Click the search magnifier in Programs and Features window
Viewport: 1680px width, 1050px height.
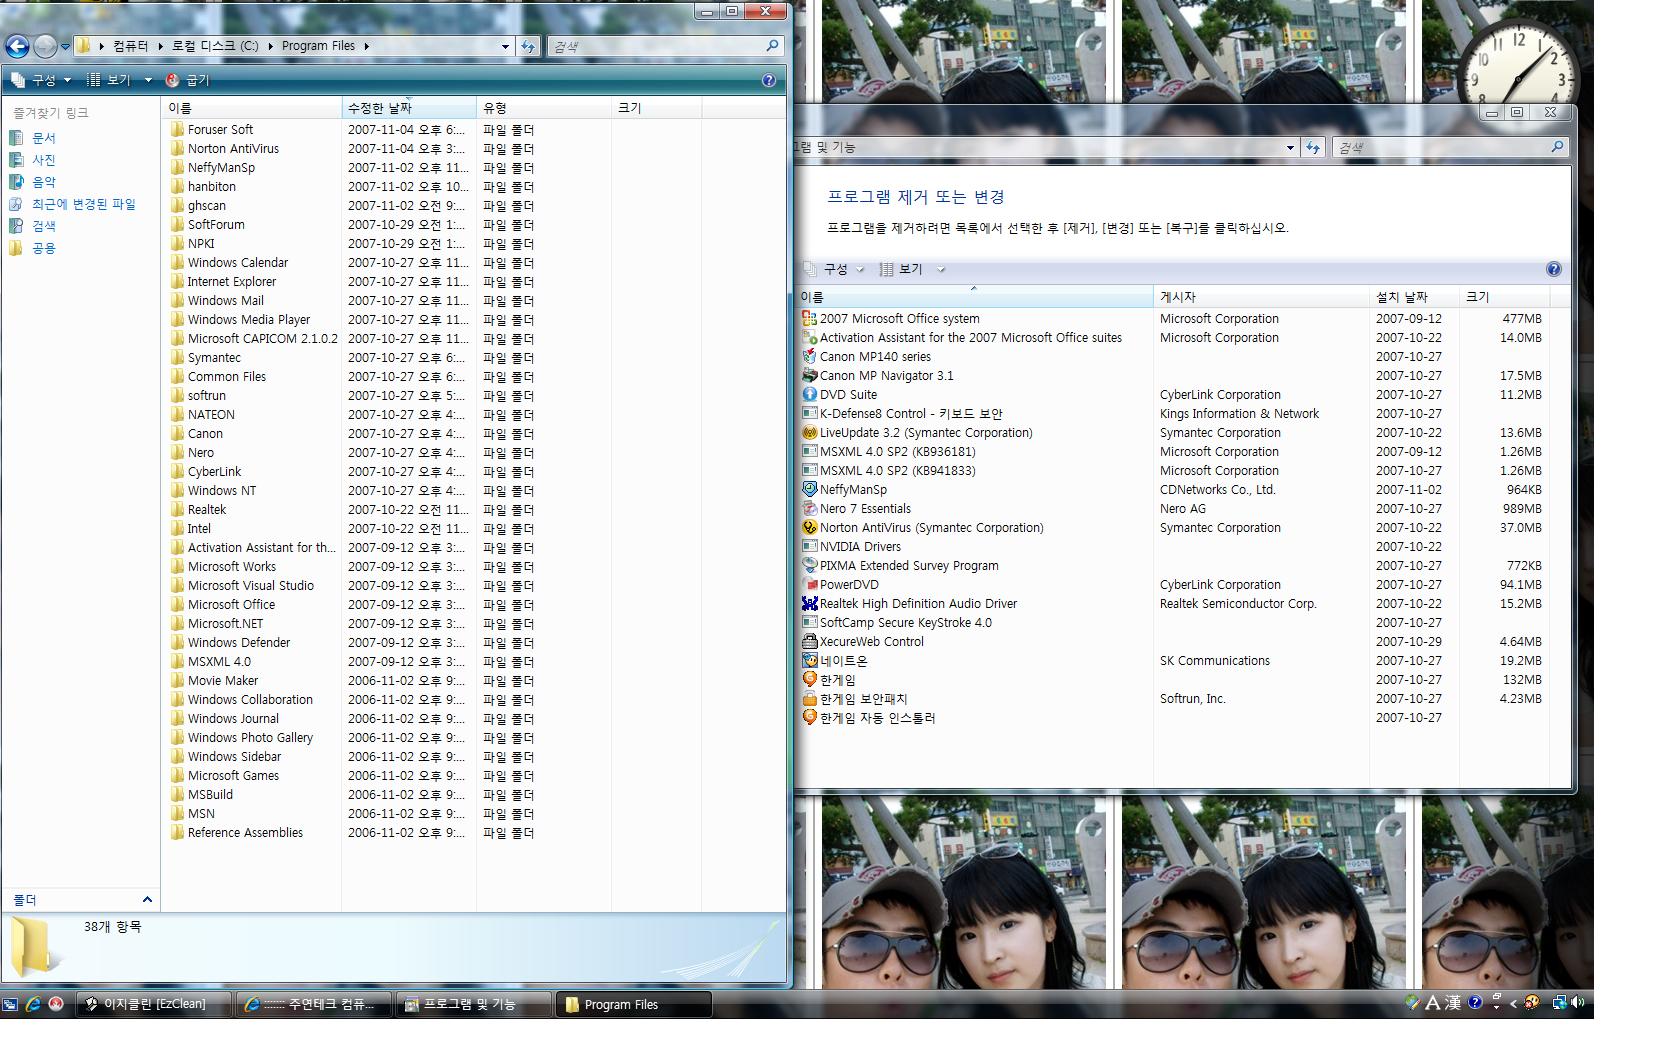[x=1557, y=147]
